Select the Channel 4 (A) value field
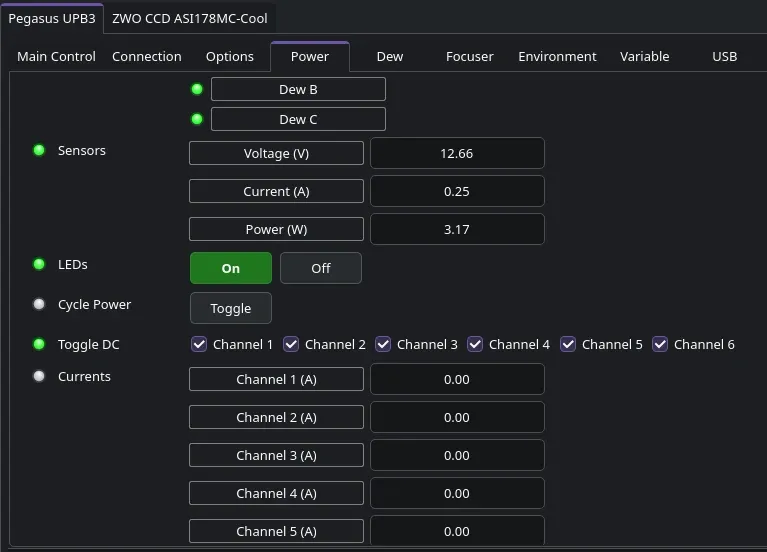This screenshot has width=767, height=552. [457, 493]
